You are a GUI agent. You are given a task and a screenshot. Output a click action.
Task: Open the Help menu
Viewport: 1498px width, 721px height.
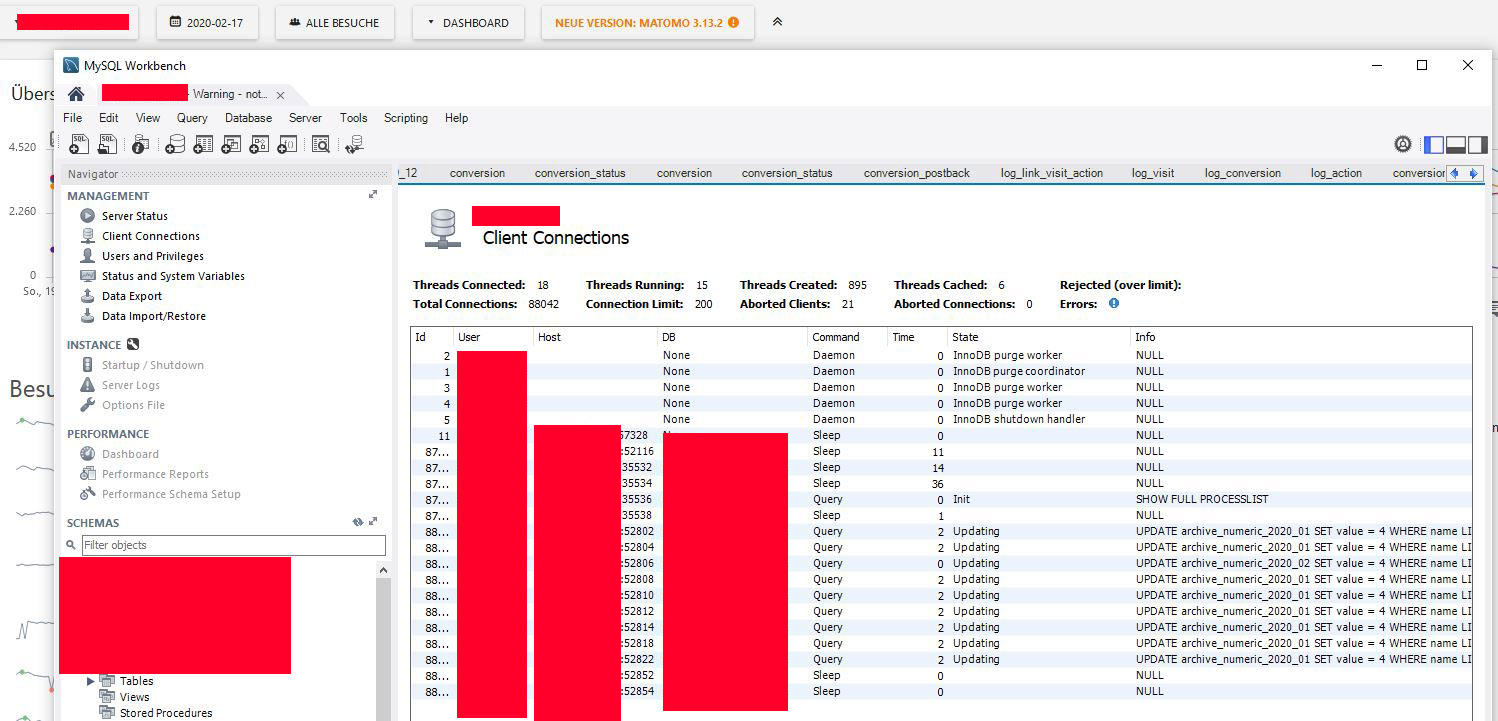pyautogui.click(x=456, y=118)
